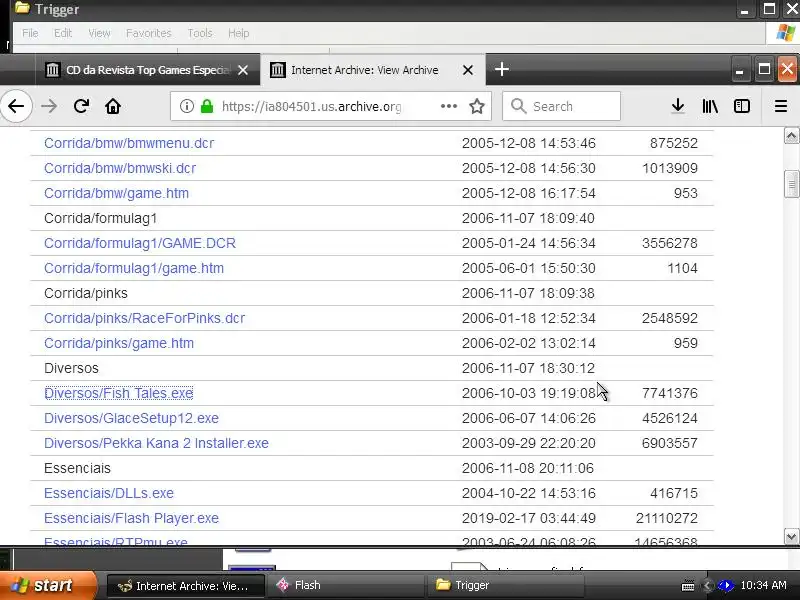Screen dimensions: 800x600
Task: Click the Essenciais folder row text
Action: [77, 468]
